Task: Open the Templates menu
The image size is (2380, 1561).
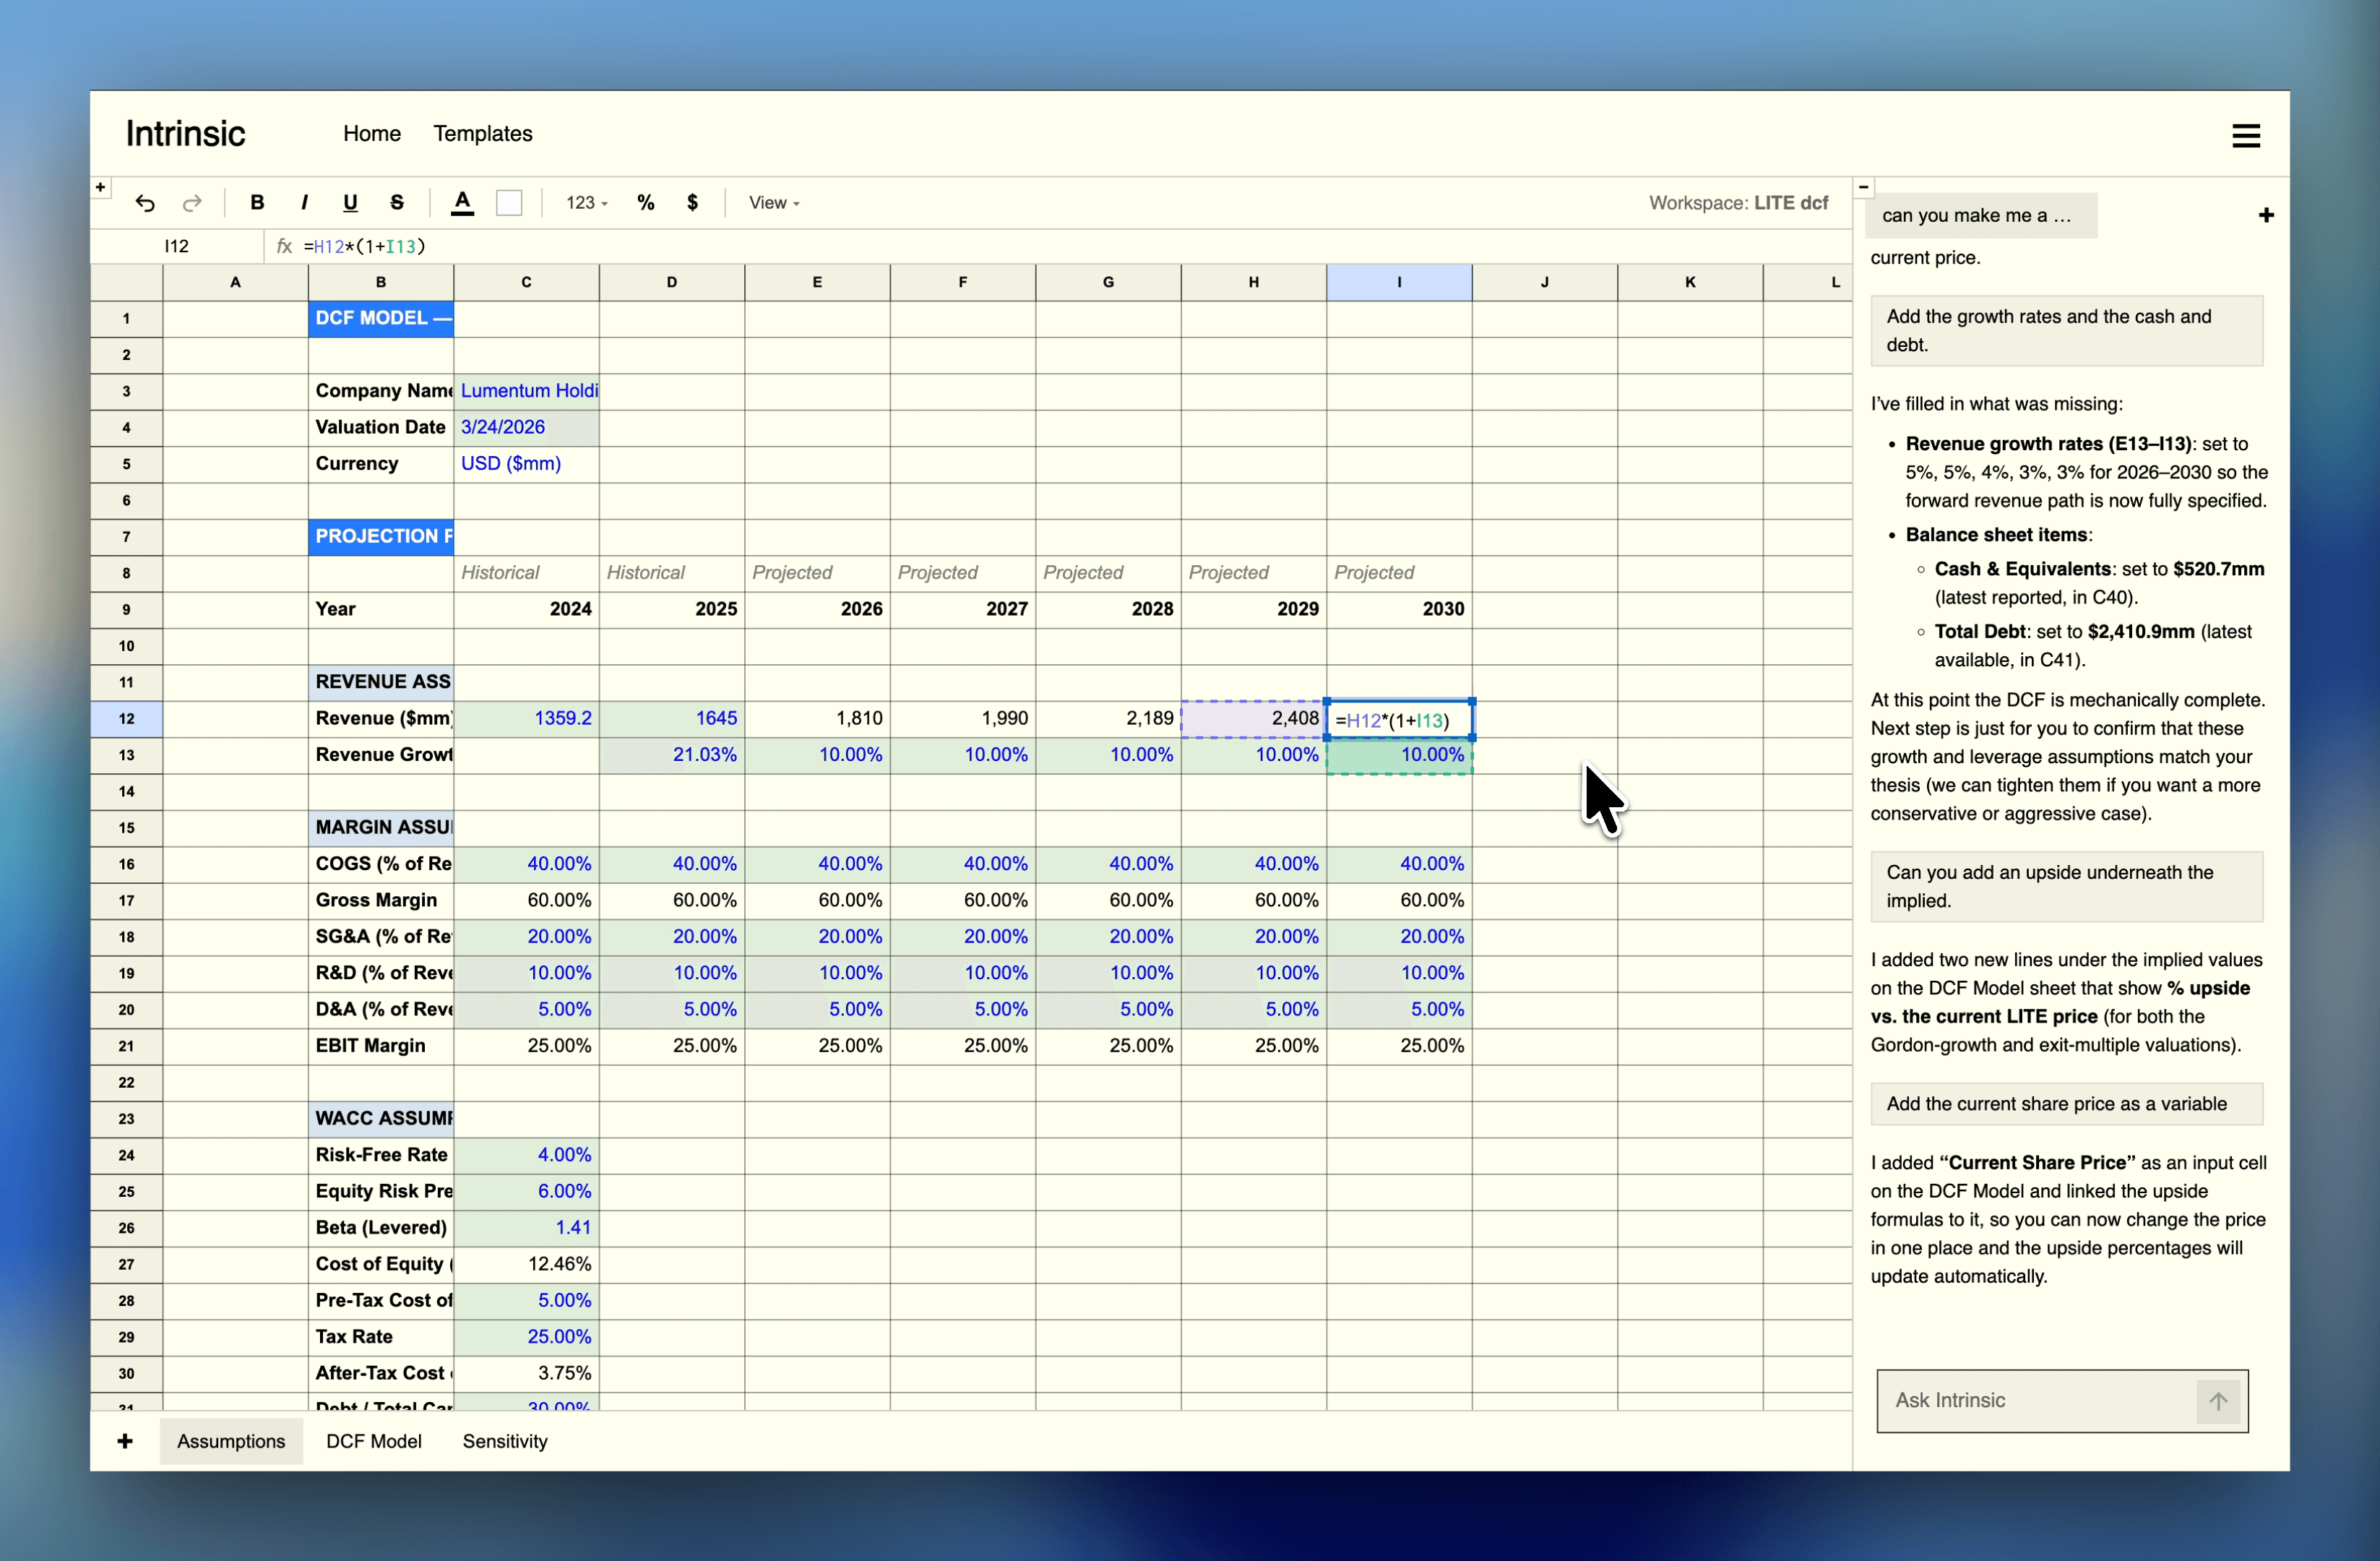Action: pyautogui.click(x=483, y=133)
